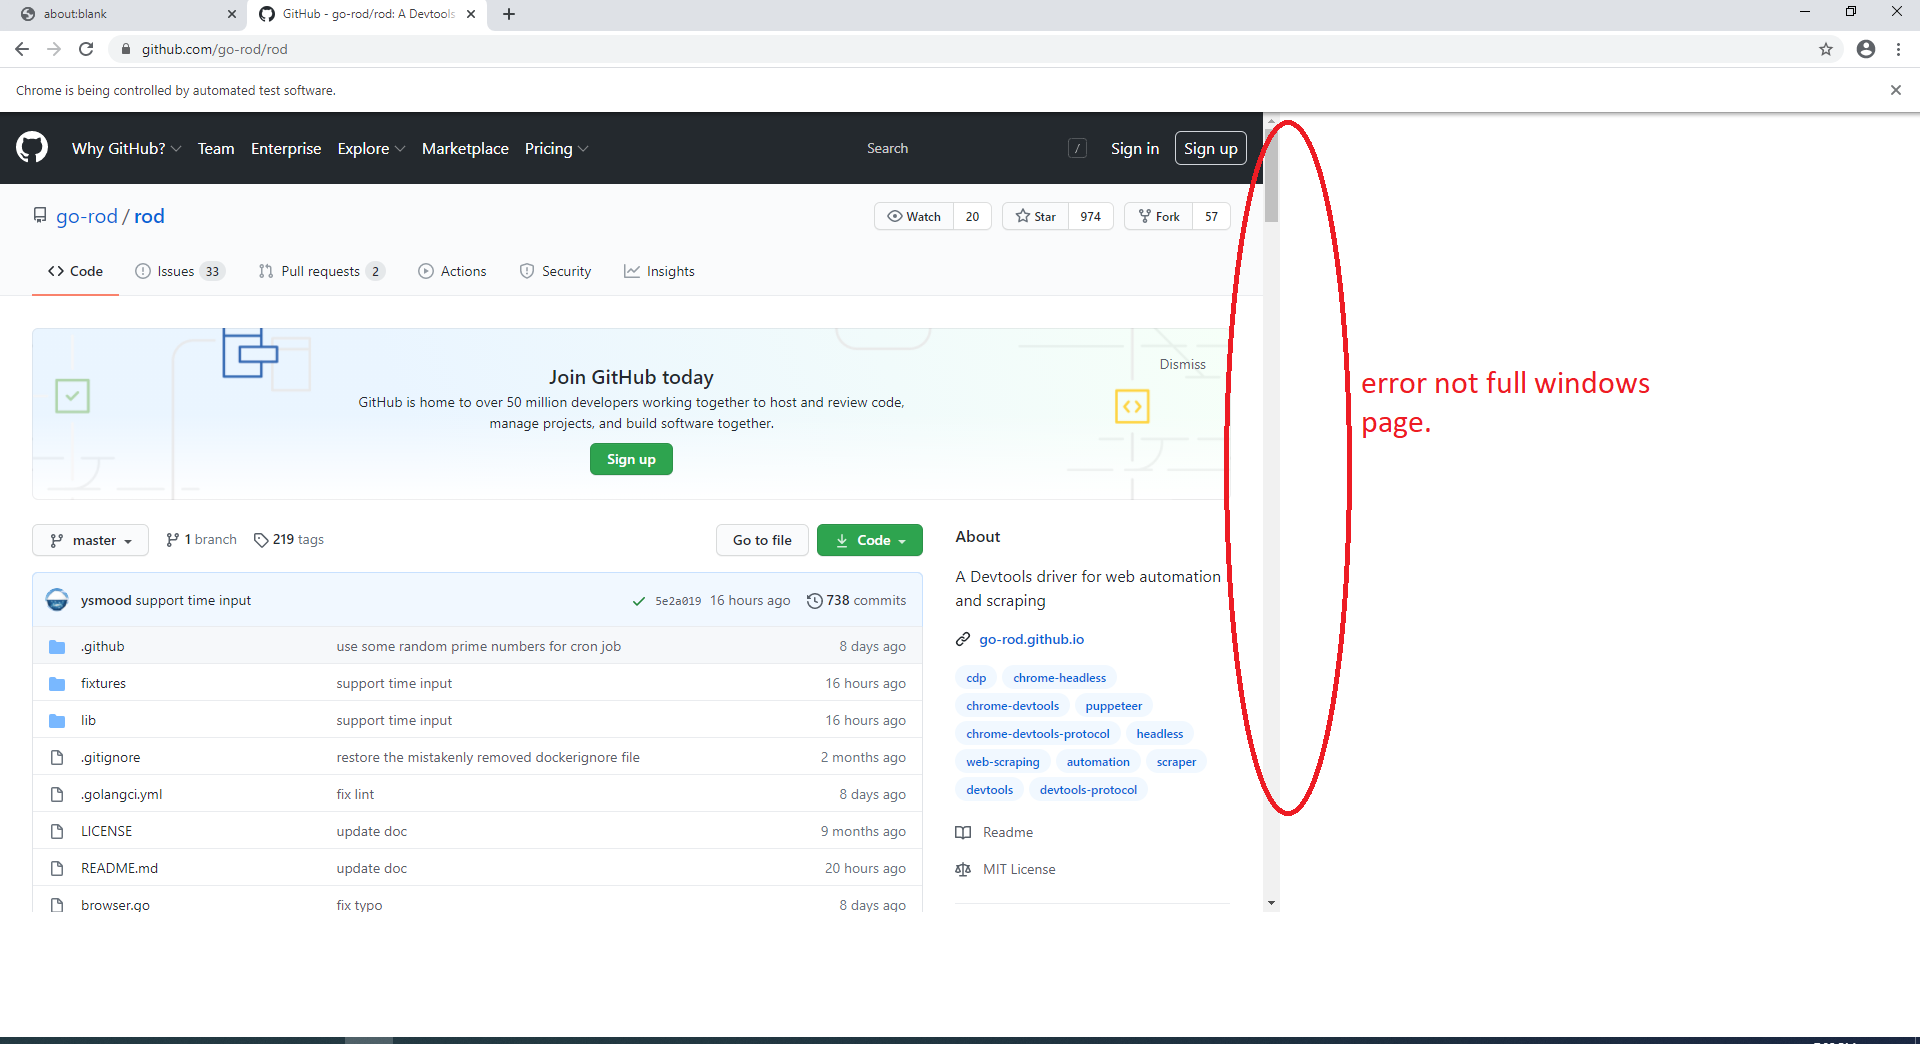The image size is (1920, 1044).
Task: Dismiss the Join GitHub banner
Action: [x=1182, y=364]
